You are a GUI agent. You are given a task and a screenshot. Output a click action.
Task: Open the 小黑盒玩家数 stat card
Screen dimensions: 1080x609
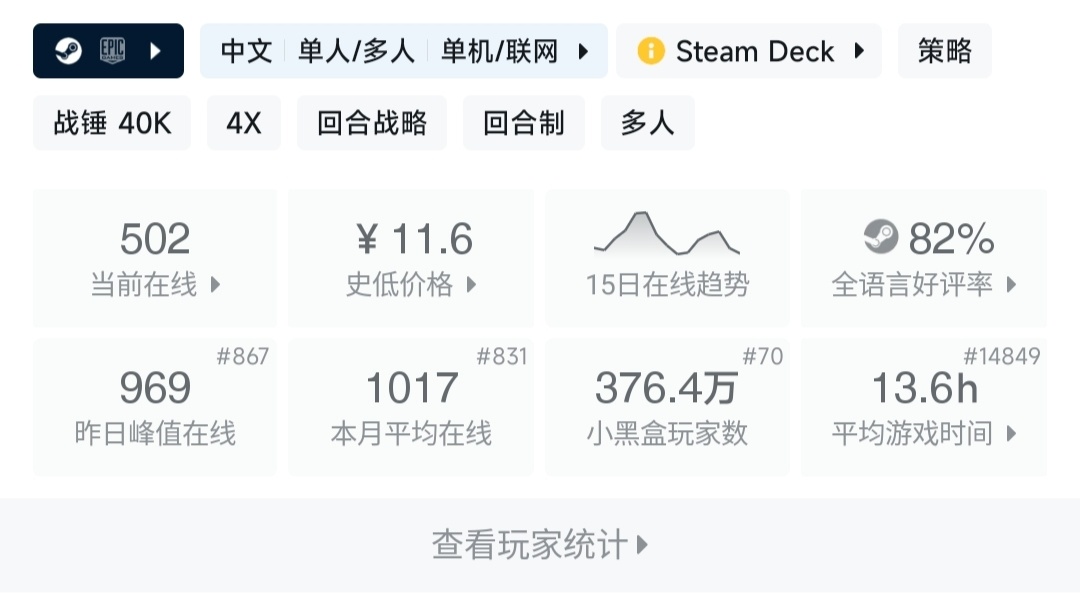[x=667, y=407]
